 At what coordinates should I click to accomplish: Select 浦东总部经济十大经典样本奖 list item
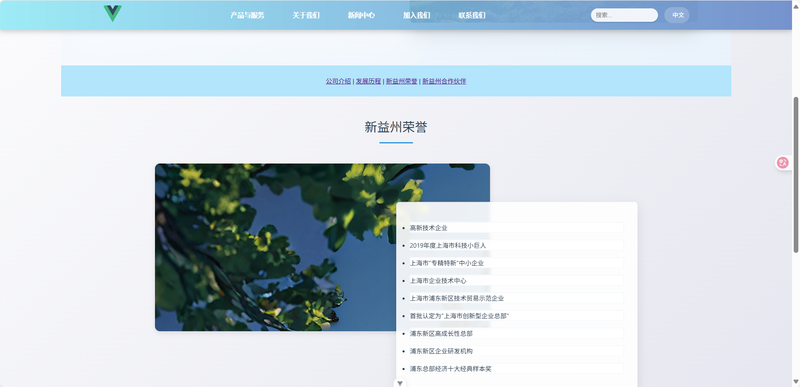pos(516,369)
